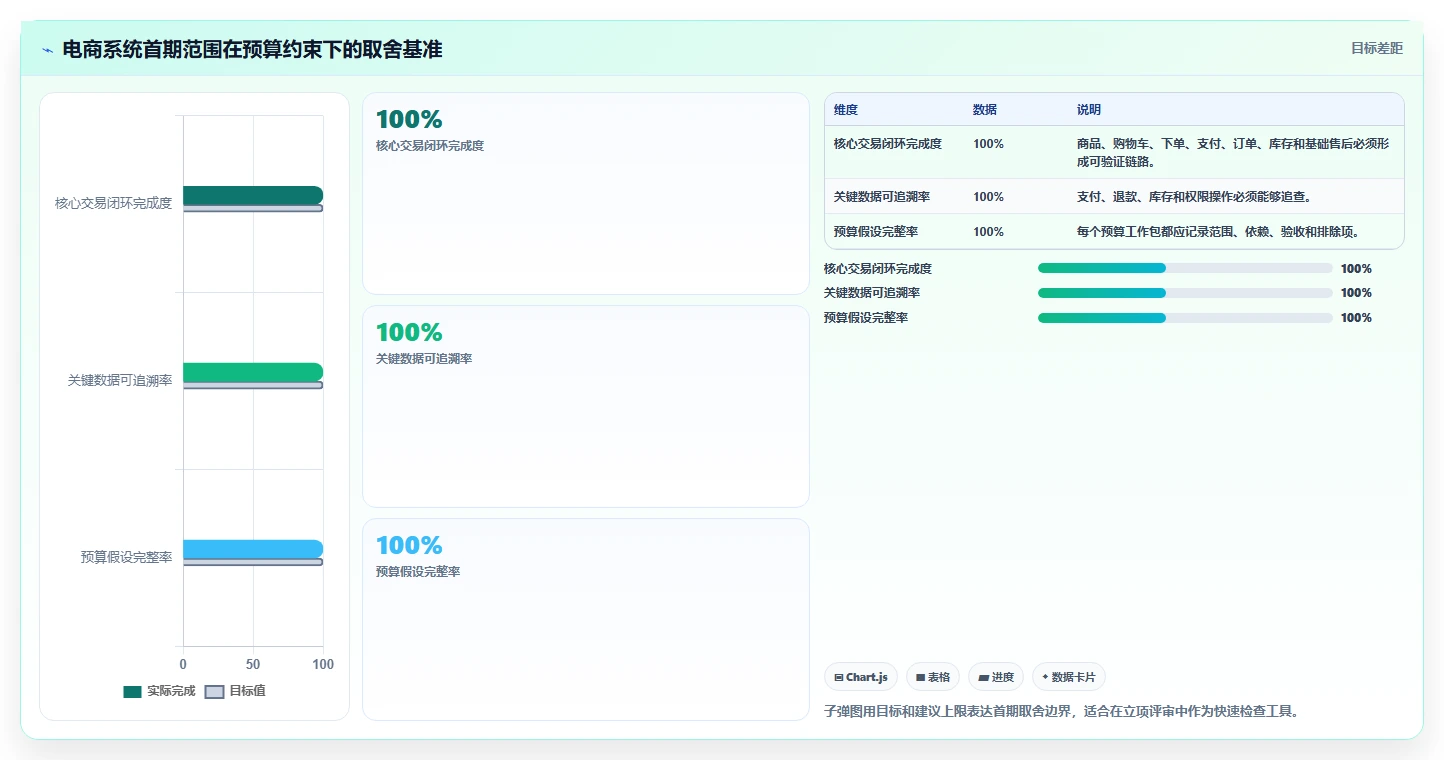Click the description starting with 商品、购物车
The image size is (1444, 760).
click(x=1233, y=153)
